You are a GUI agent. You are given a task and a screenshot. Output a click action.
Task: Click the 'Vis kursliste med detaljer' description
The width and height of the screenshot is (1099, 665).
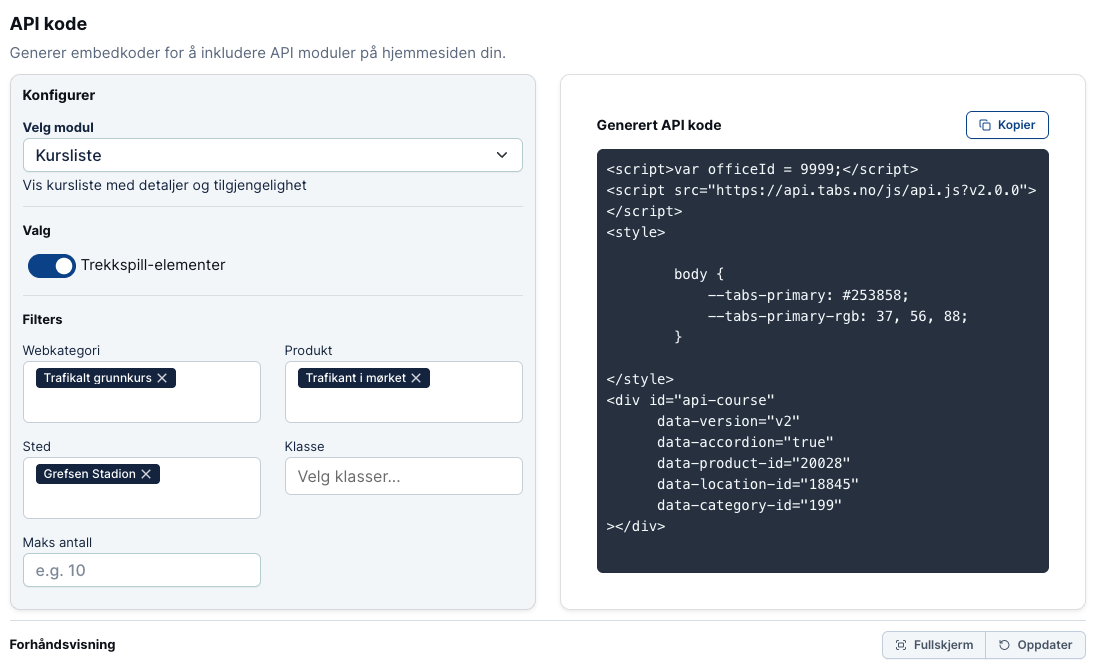(x=165, y=185)
